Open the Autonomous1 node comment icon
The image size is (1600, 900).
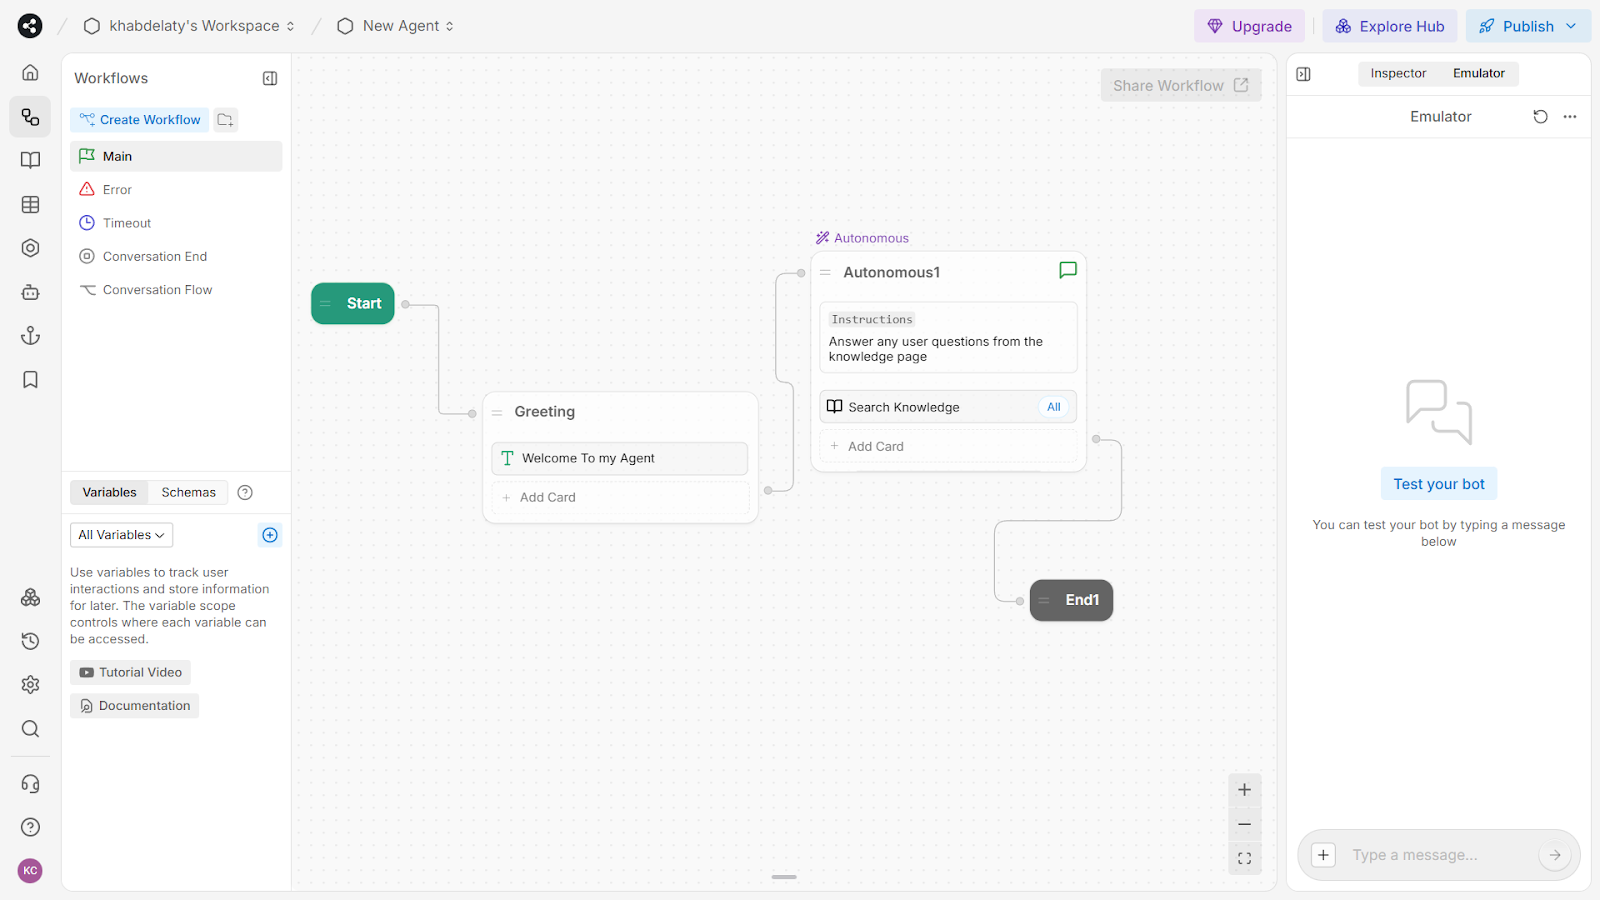click(1067, 270)
